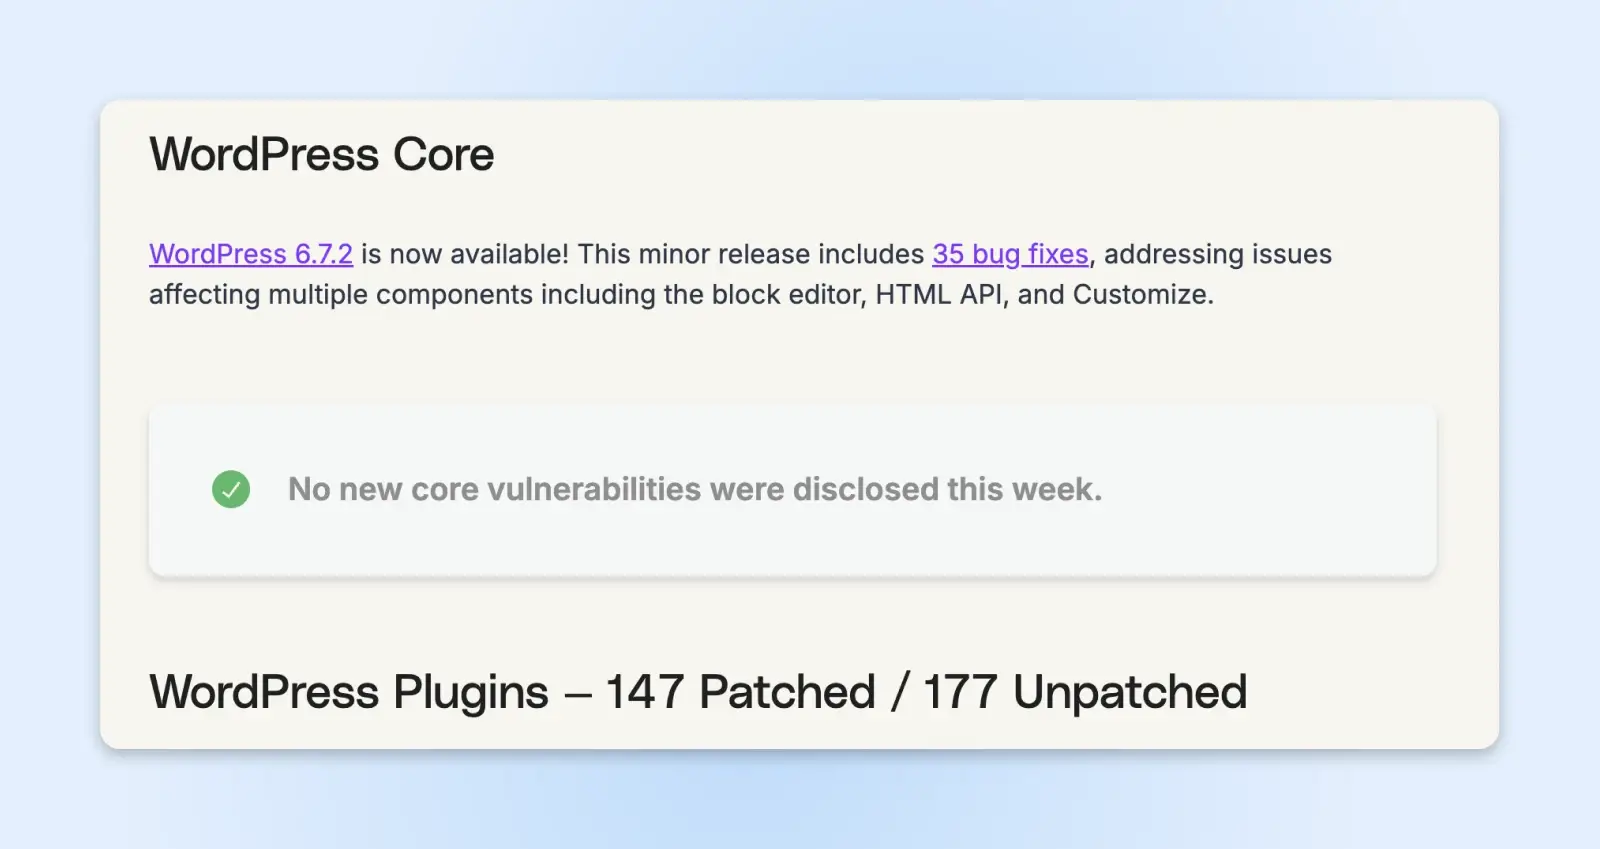This screenshot has height=849, width=1600.
Task: Click the "No new core vulnerabilities" message
Action: (694, 489)
